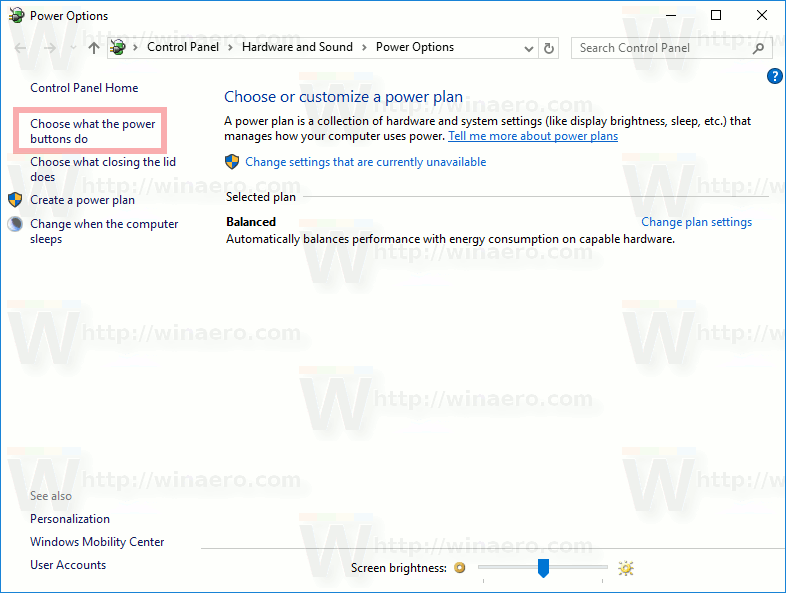Click the Screen brightness slider thumb
The height and width of the screenshot is (593, 786).
tap(543, 568)
